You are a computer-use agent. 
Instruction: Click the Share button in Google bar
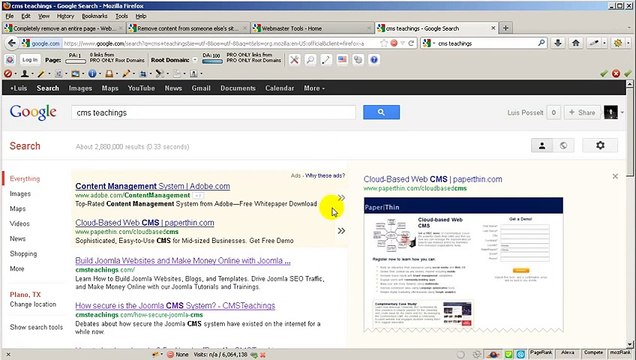(582, 112)
